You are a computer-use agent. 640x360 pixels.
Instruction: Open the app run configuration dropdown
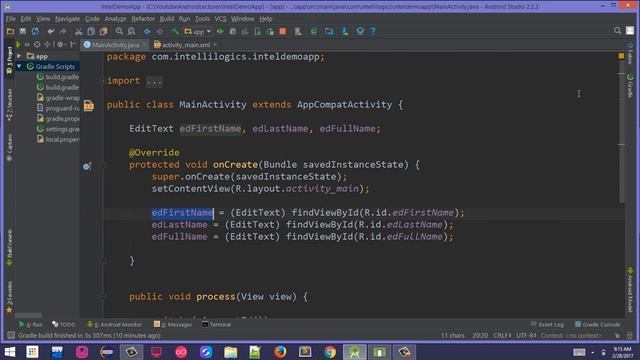[x=198, y=31]
